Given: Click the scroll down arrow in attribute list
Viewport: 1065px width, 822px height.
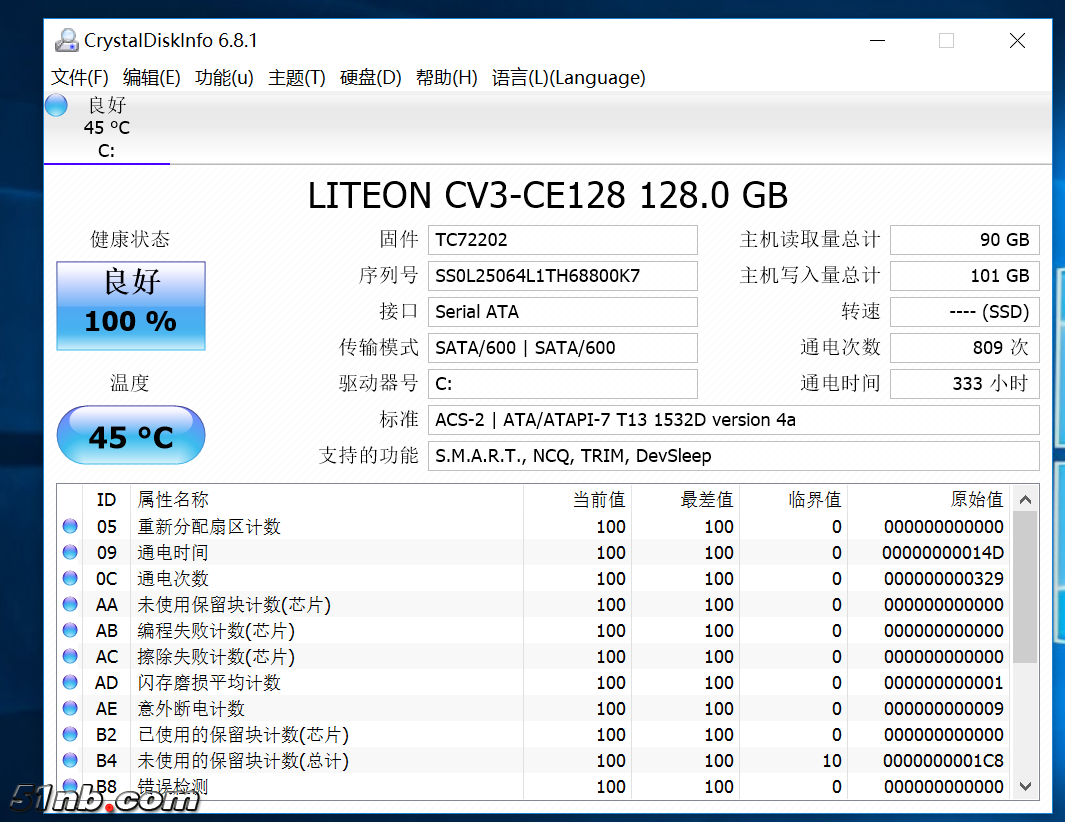Looking at the screenshot, I should click(1025, 787).
